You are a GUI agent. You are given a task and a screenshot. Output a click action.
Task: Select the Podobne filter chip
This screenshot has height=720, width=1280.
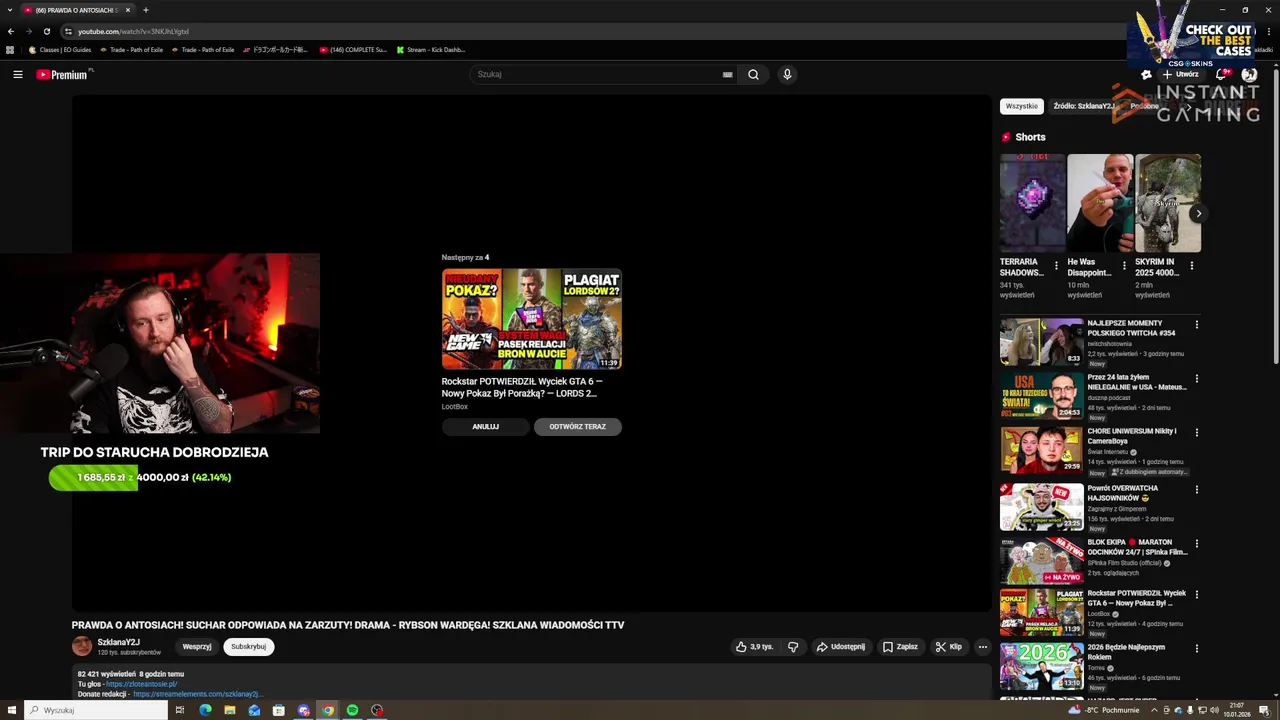[1144, 106]
